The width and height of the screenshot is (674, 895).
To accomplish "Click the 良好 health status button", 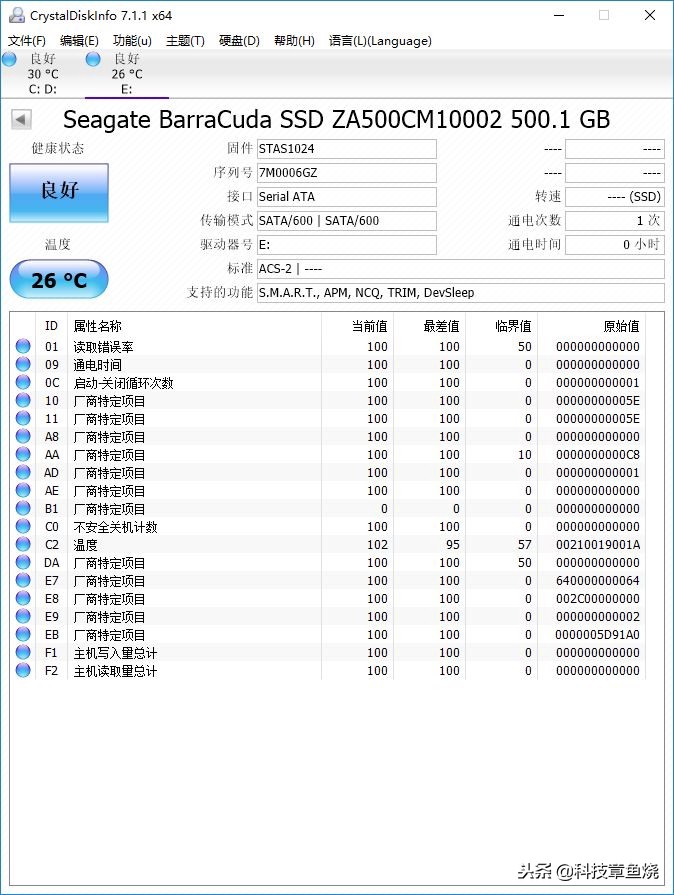I will 59,192.
